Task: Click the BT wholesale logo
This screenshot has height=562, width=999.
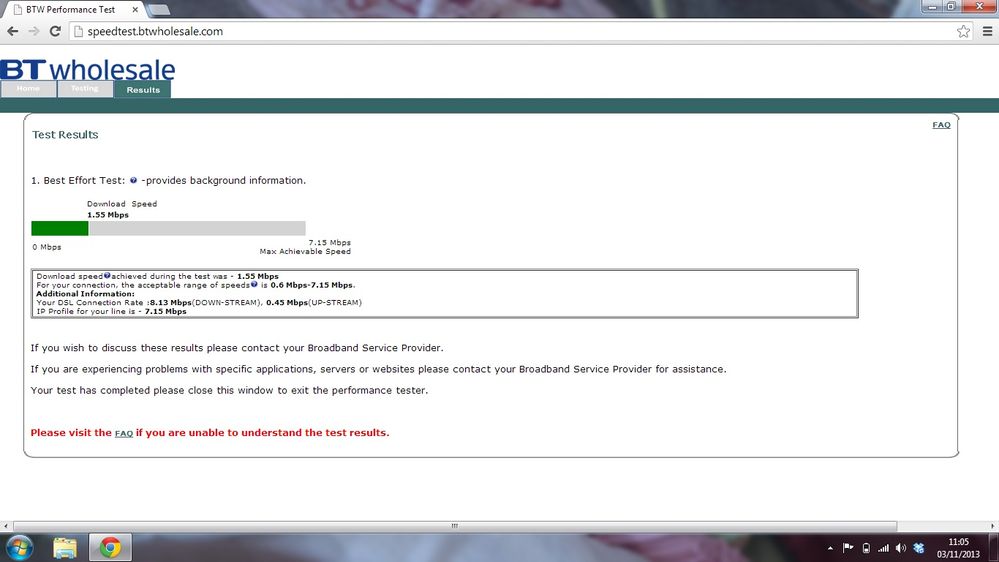Action: point(88,69)
